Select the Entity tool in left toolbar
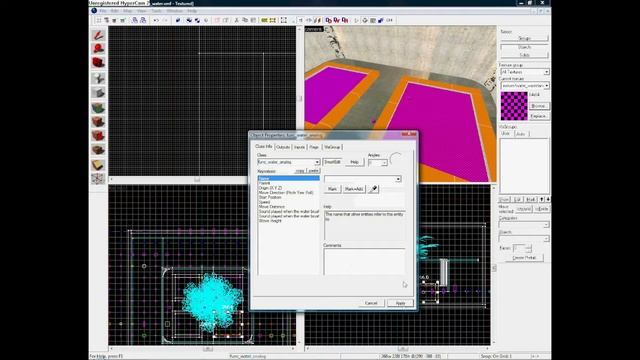This screenshot has width=640, height=360. tap(98, 78)
